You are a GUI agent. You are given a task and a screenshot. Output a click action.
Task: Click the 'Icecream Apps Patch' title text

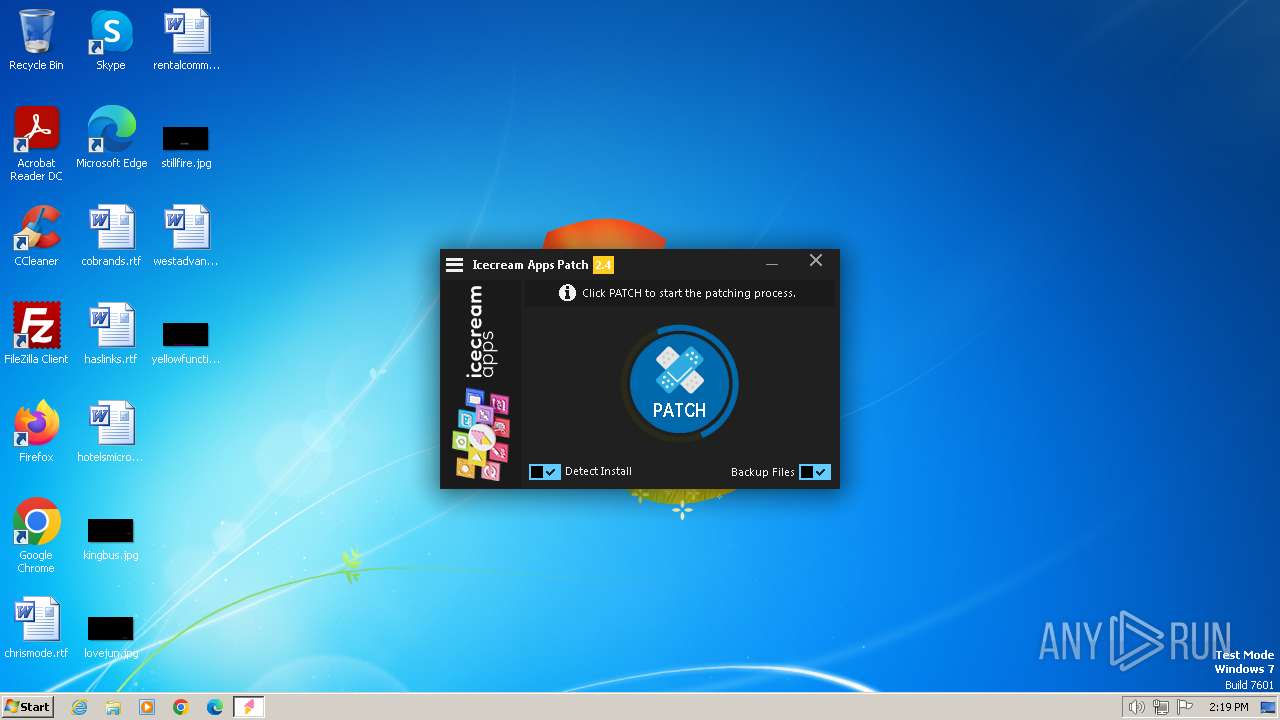[530, 265]
